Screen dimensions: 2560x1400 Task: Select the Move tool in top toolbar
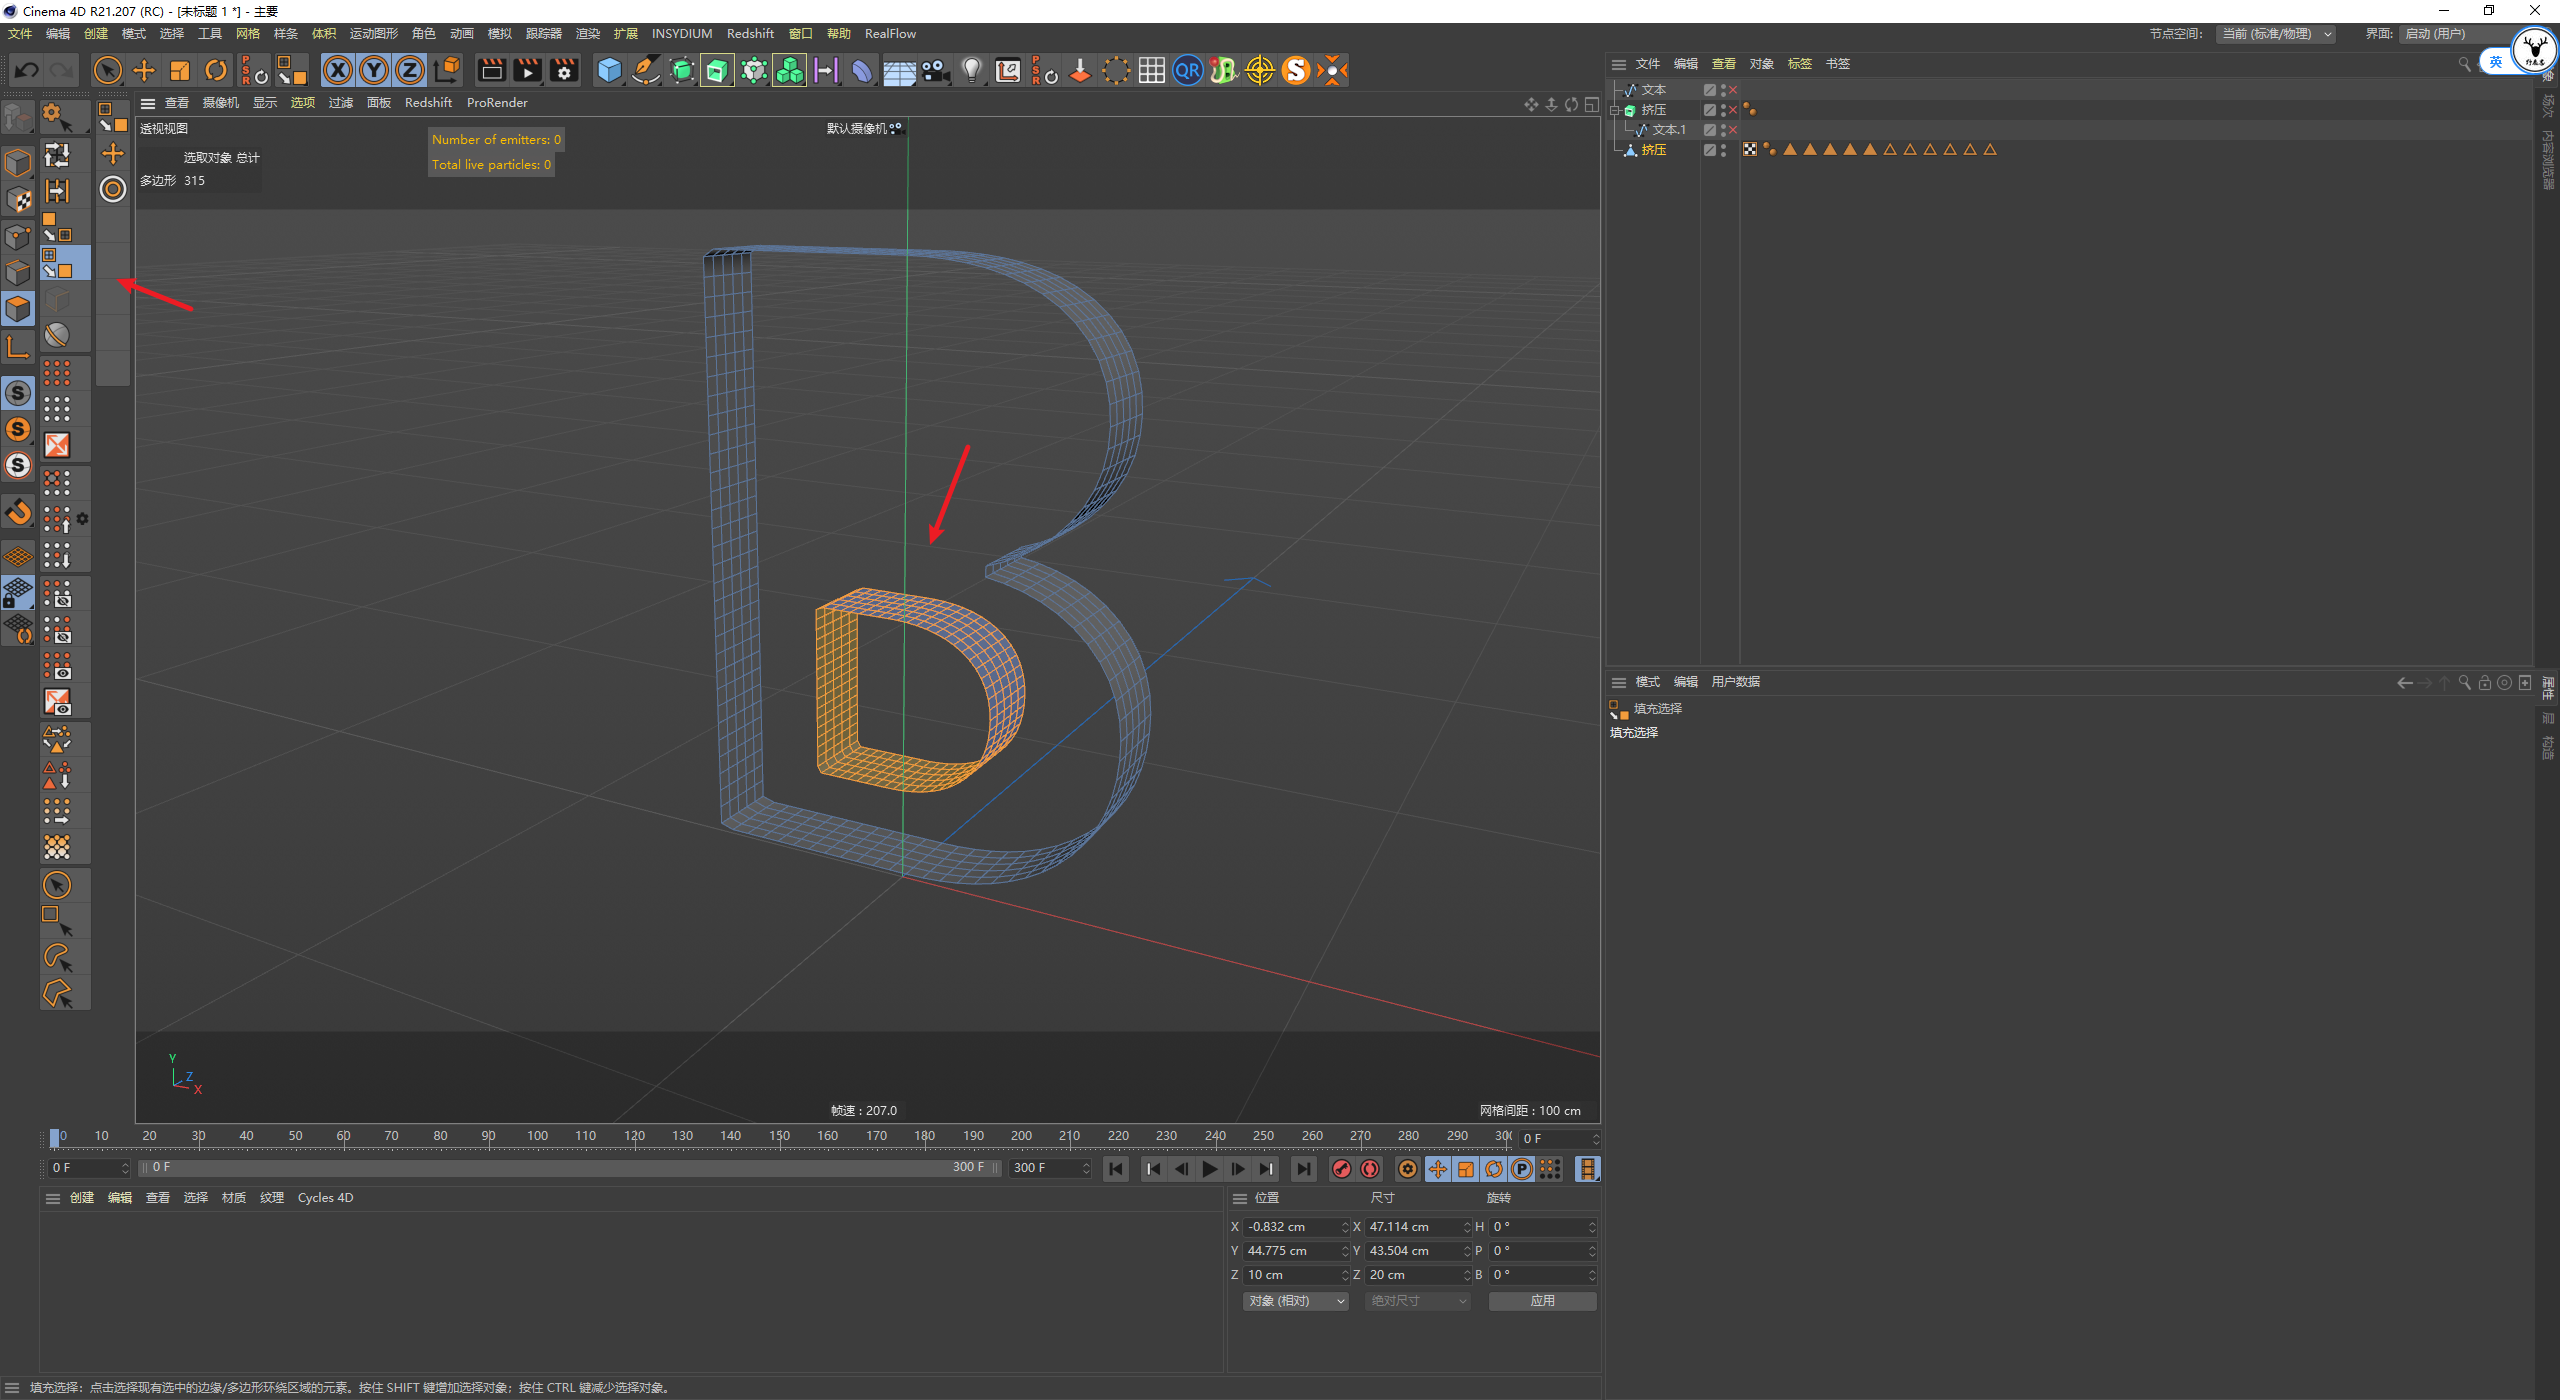tap(144, 70)
